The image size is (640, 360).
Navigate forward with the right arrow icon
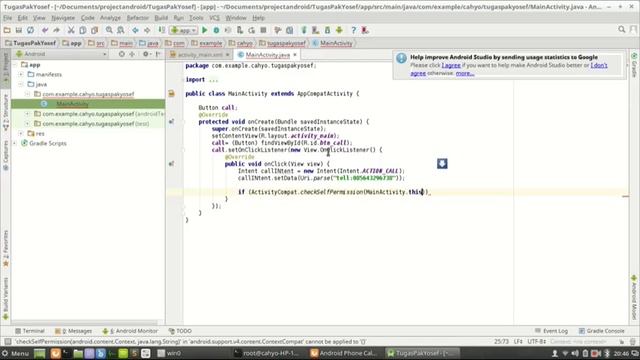[147, 30]
